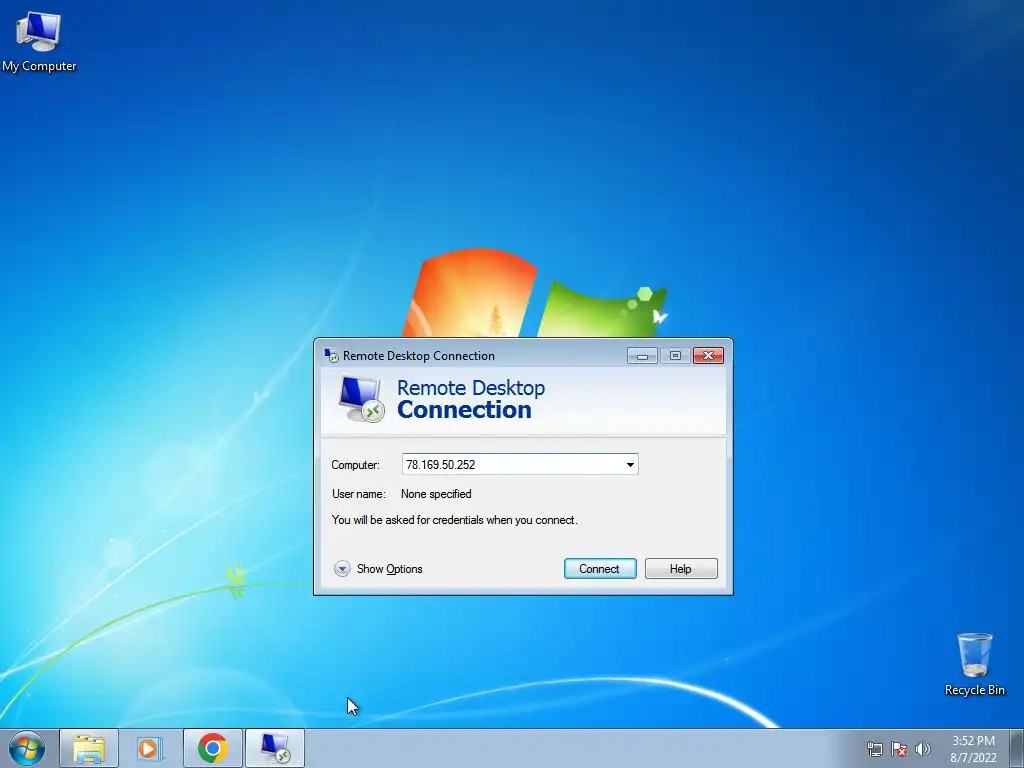Screen dimensions: 1024x768
Task: Open the Windows Start menu orb
Action: pyautogui.click(x=27, y=748)
